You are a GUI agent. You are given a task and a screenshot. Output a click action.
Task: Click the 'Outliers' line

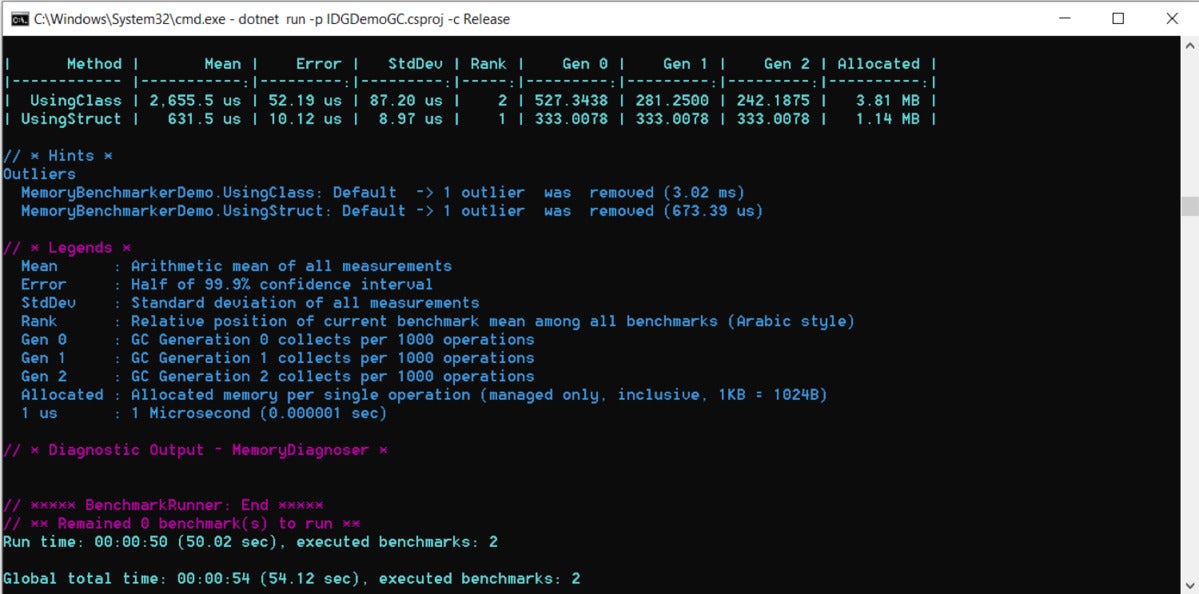click(x=39, y=174)
